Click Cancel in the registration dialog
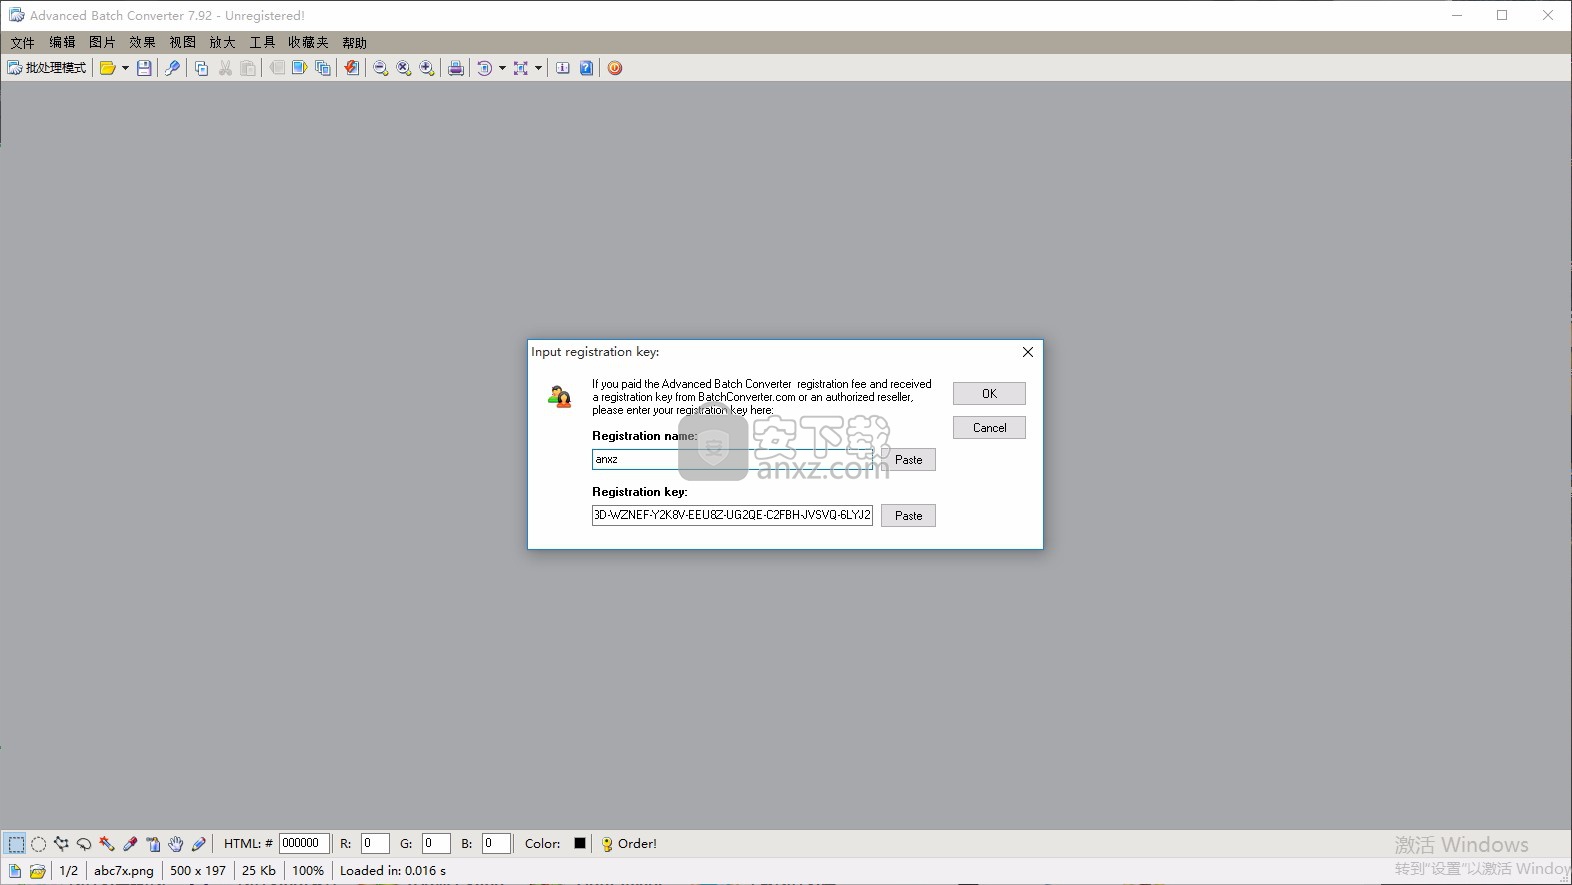This screenshot has height=885, width=1572. (989, 428)
